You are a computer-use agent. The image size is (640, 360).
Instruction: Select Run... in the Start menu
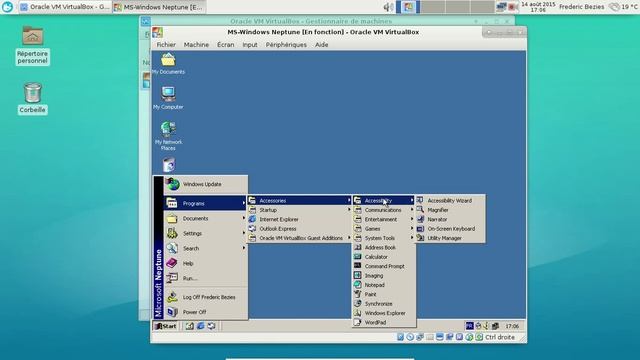tap(206, 278)
